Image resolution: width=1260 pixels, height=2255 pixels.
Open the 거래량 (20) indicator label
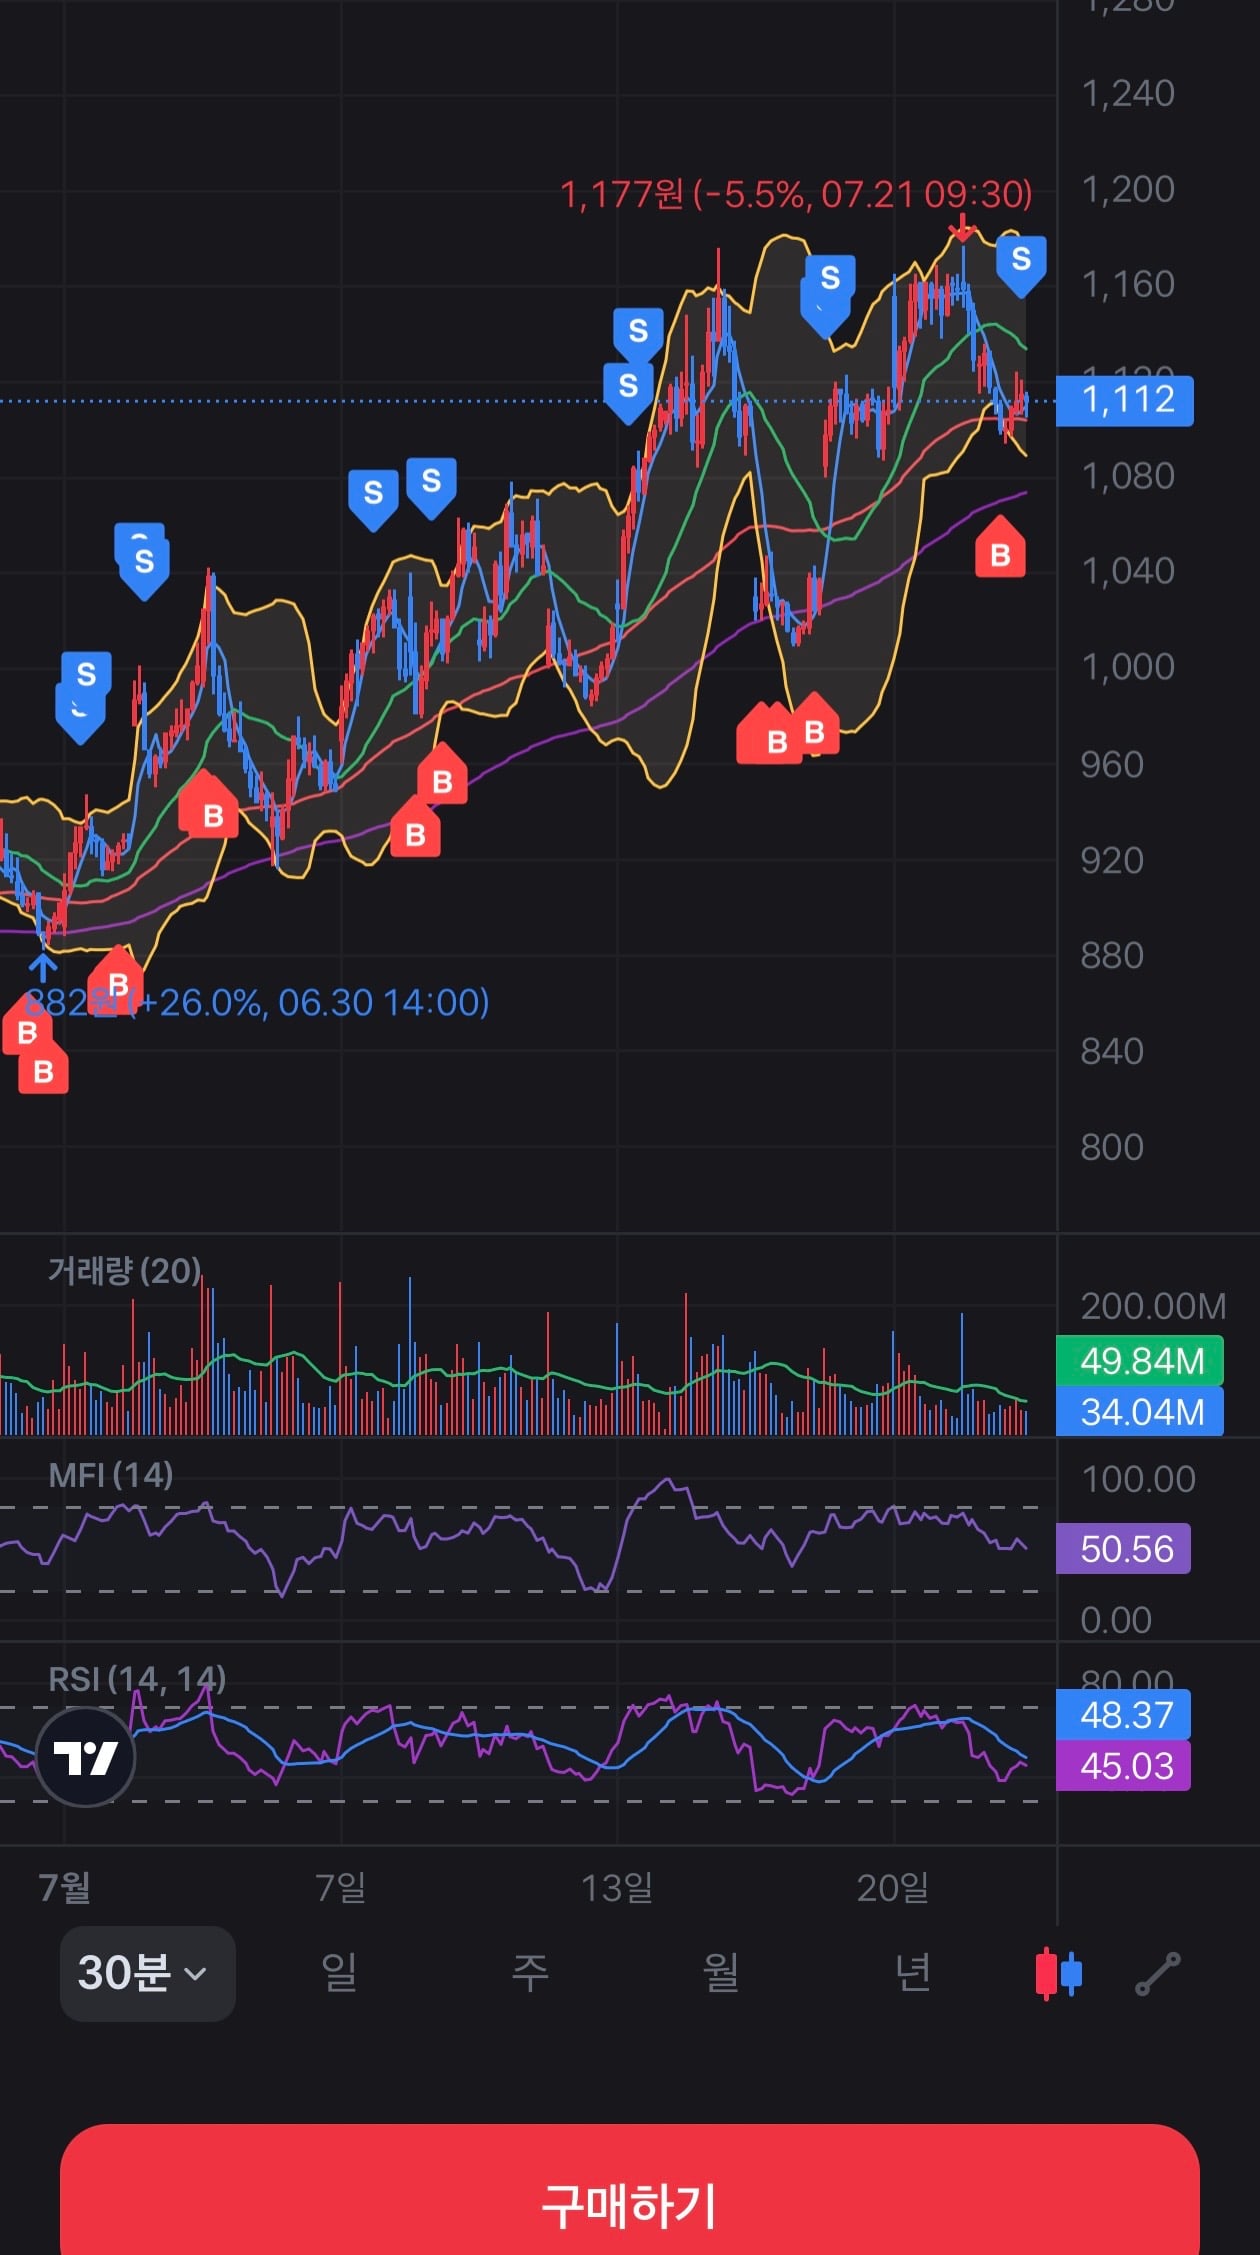125,1271
